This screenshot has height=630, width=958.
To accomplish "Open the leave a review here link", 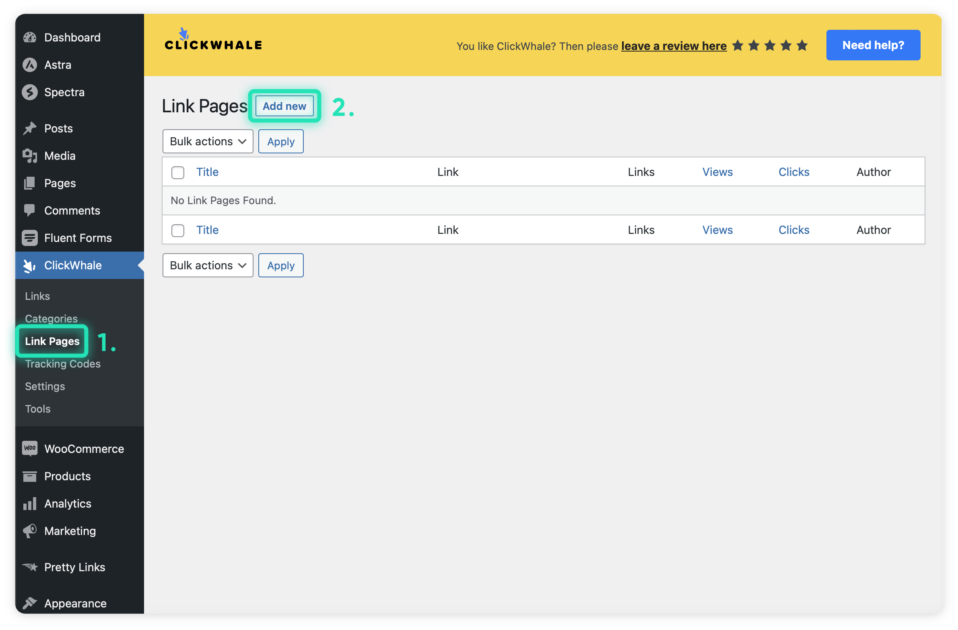I will tap(674, 45).
